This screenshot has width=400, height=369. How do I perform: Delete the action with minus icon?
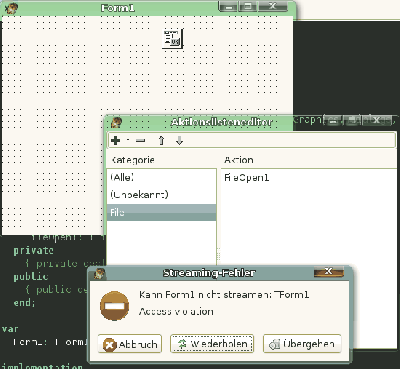click(x=141, y=140)
